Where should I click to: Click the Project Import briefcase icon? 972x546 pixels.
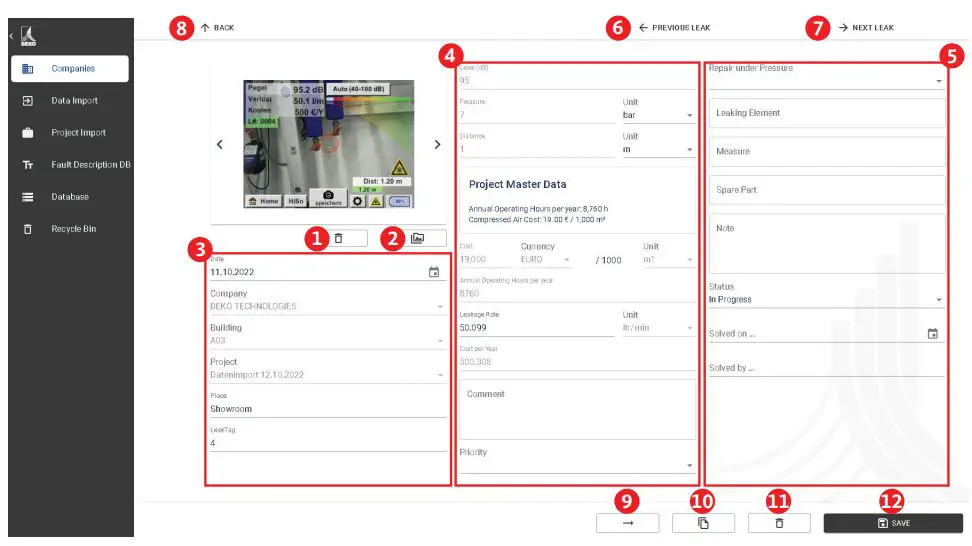(x=28, y=133)
